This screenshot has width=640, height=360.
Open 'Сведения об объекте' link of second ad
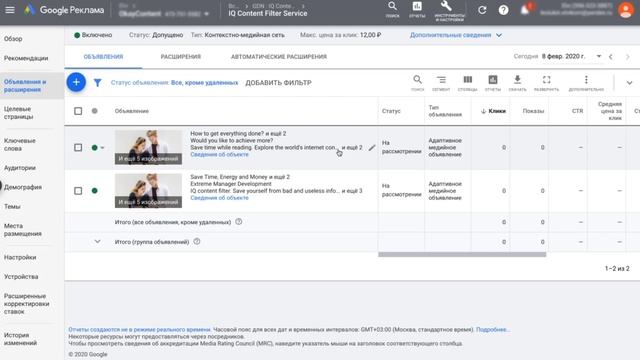point(219,198)
